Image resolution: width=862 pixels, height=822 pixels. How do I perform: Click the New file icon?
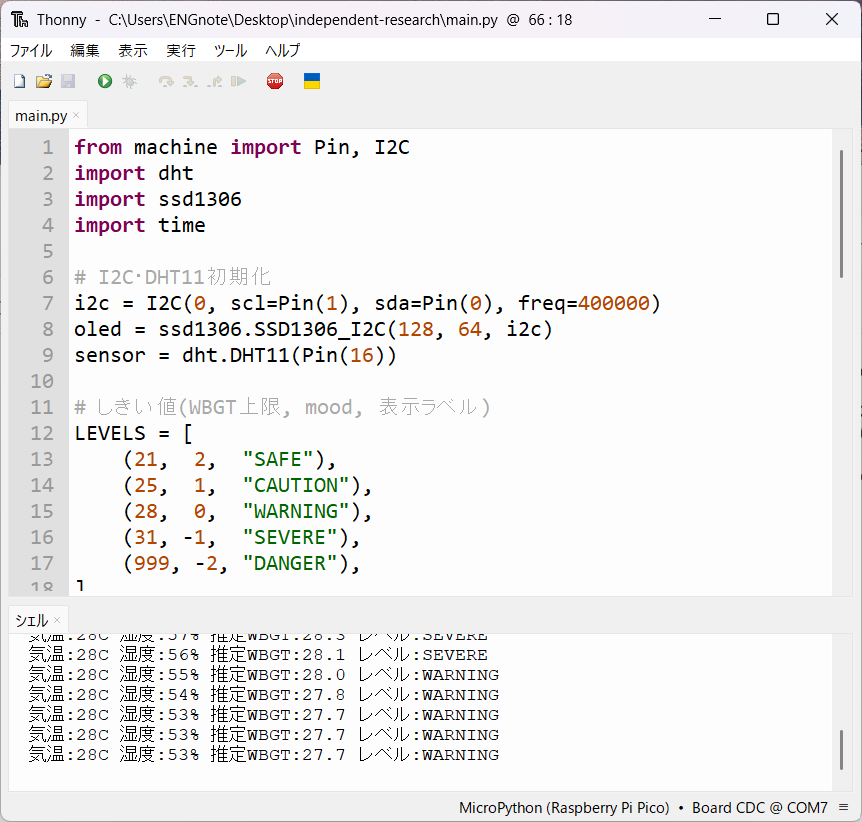(x=20, y=81)
